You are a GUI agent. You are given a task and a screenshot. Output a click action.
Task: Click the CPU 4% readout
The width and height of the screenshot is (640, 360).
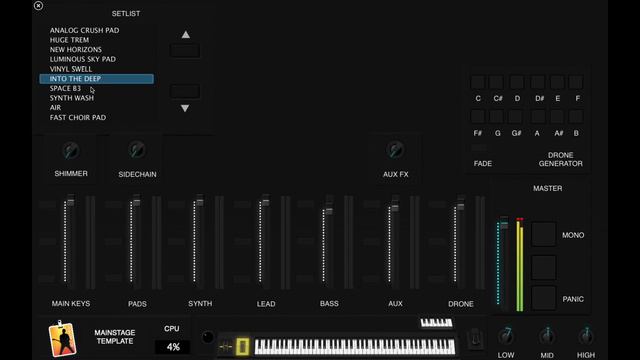pyautogui.click(x=173, y=347)
